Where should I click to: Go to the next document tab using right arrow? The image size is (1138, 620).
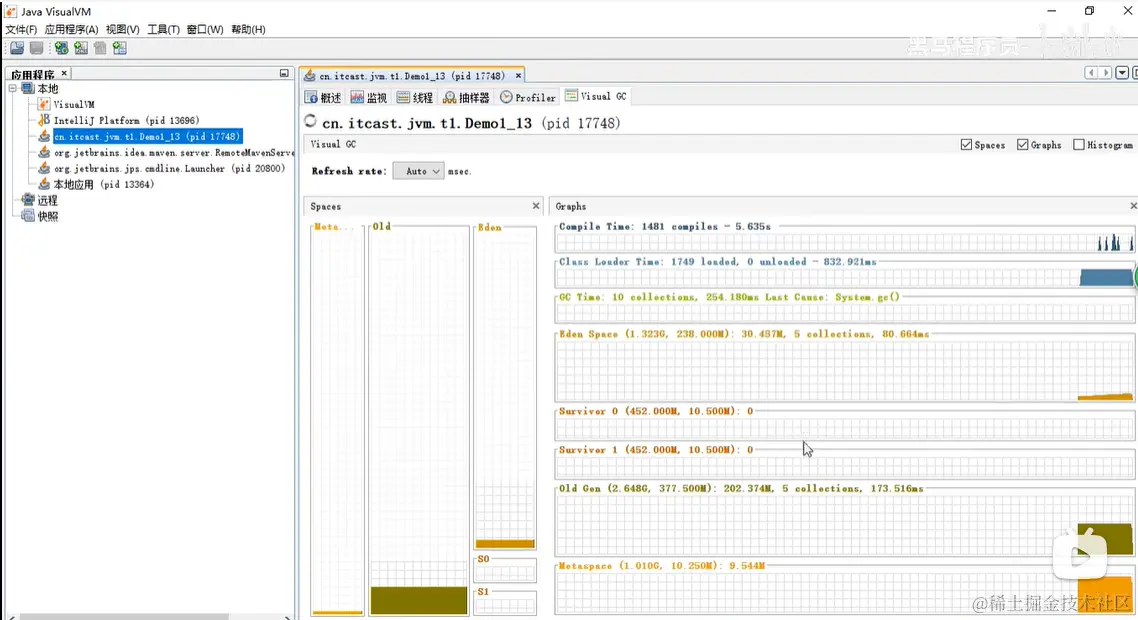1105,73
